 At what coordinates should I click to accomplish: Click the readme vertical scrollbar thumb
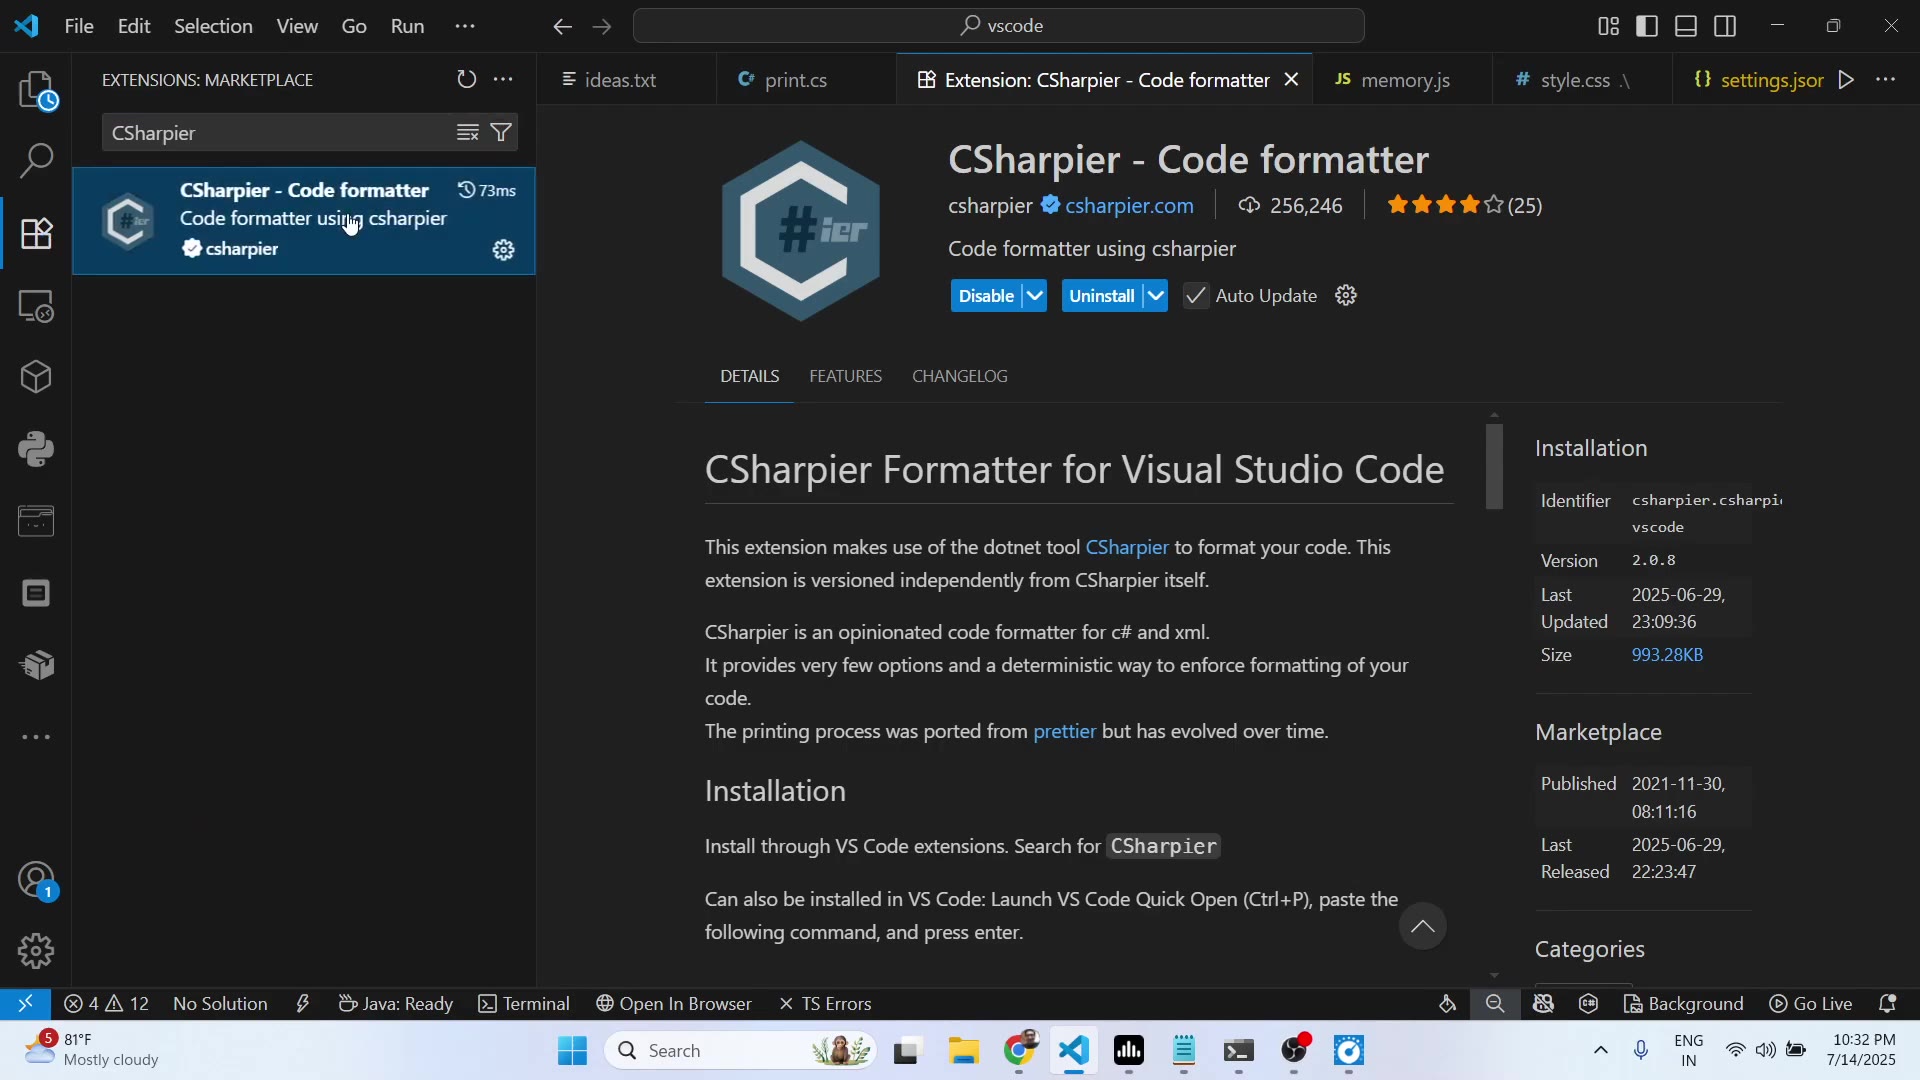(1495, 467)
